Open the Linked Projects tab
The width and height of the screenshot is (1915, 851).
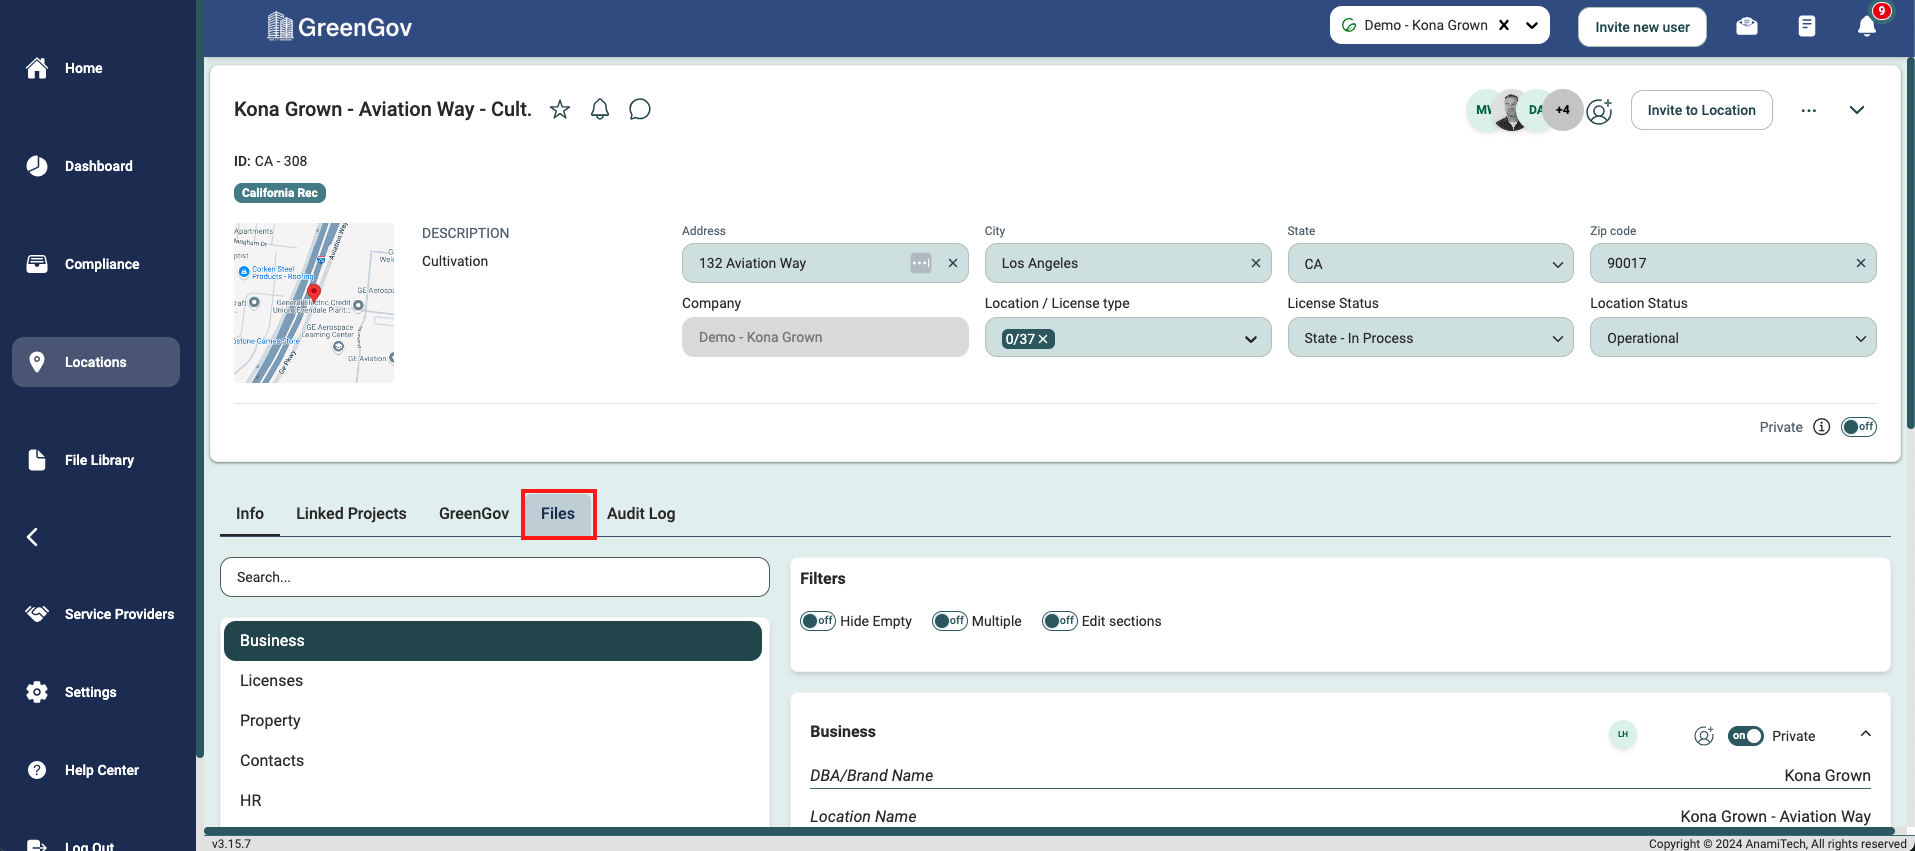pos(351,513)
